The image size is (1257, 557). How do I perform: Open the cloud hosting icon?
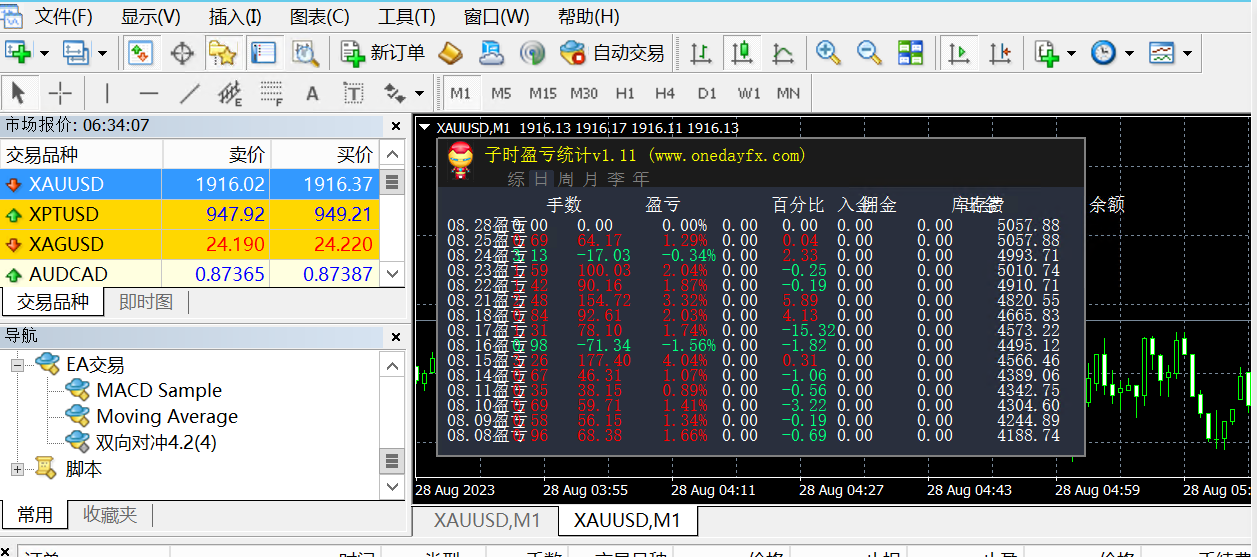coord(491,53)
